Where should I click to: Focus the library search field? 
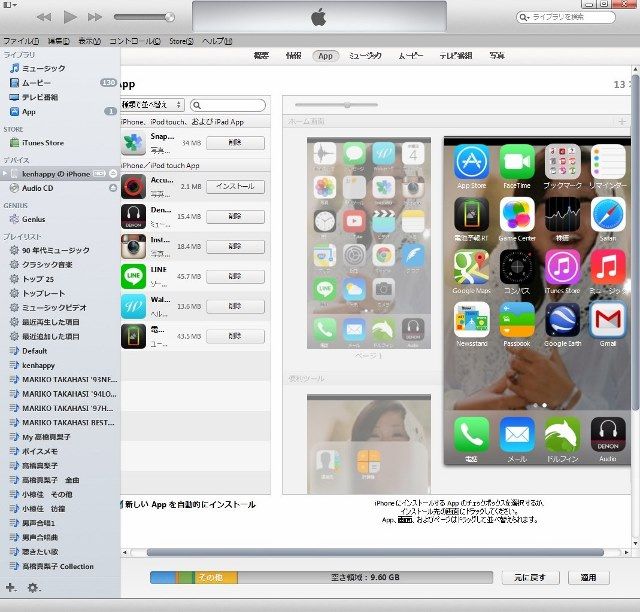[566, 17]
